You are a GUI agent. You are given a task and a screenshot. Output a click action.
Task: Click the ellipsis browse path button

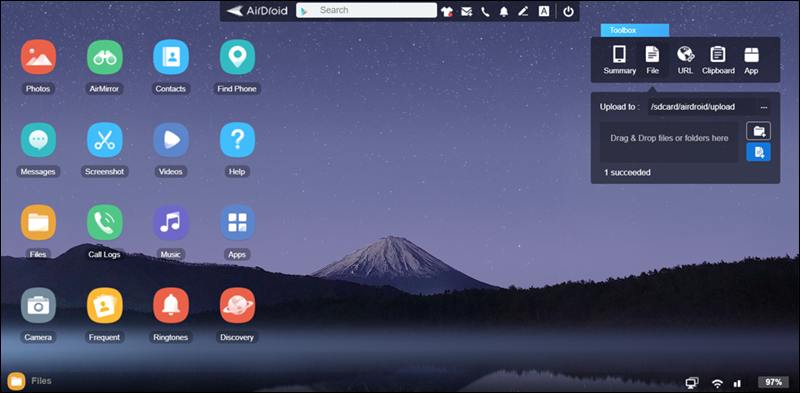764,107
